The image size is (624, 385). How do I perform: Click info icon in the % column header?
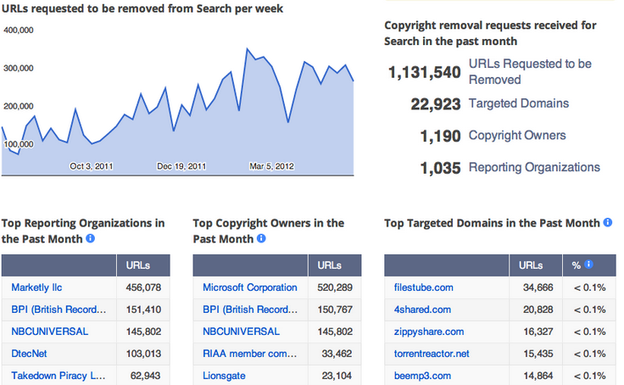pyautogui.click(x=589, y=264)
